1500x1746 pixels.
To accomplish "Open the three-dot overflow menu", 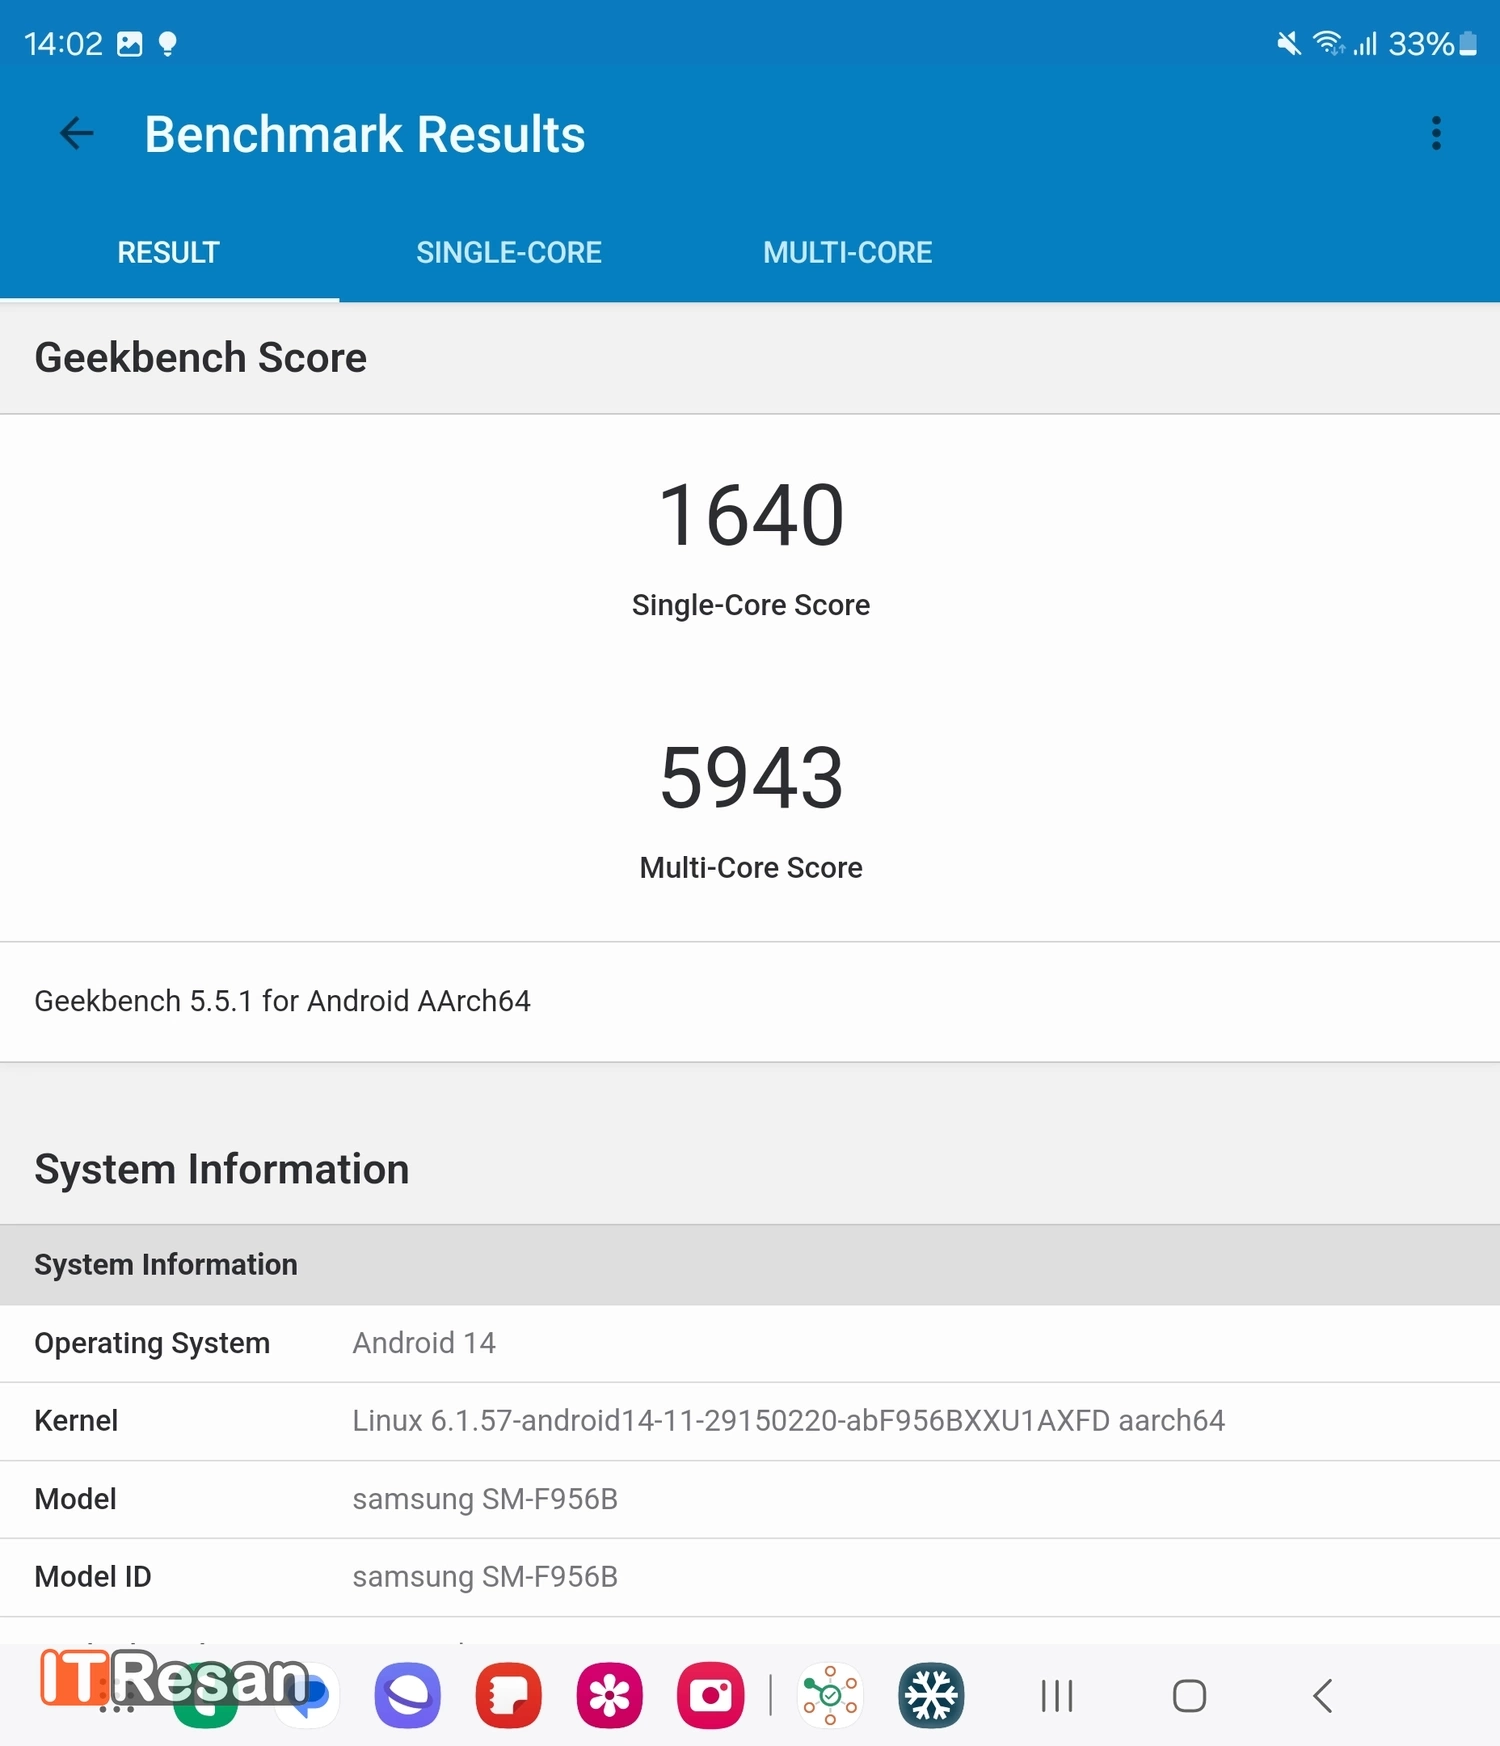I will click(x=1436, y=133).
